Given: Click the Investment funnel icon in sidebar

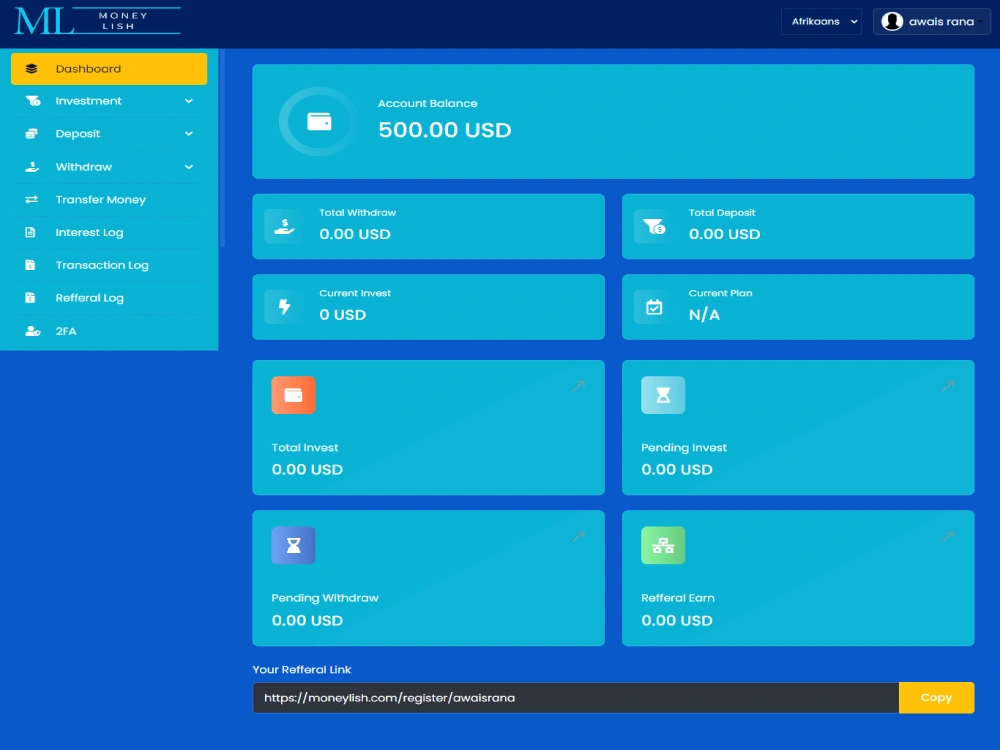Looking at the screenshot, I should pyautogui.click(x=33, y=101).
